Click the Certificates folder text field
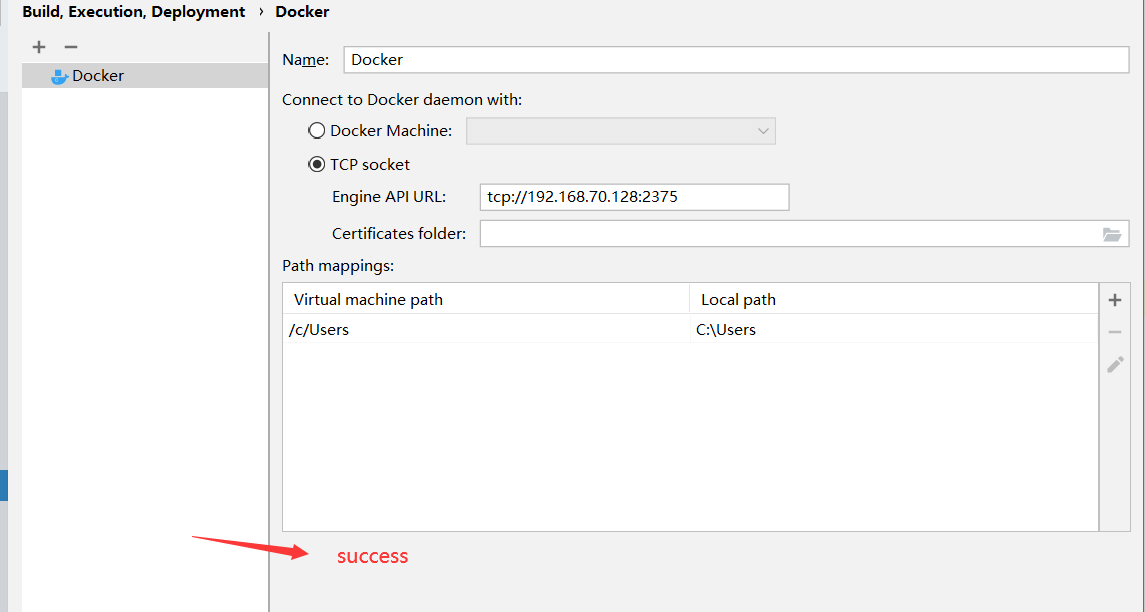Image resolution: width=1145 pixels, height=612 pixels. click(x=790, y=234)
